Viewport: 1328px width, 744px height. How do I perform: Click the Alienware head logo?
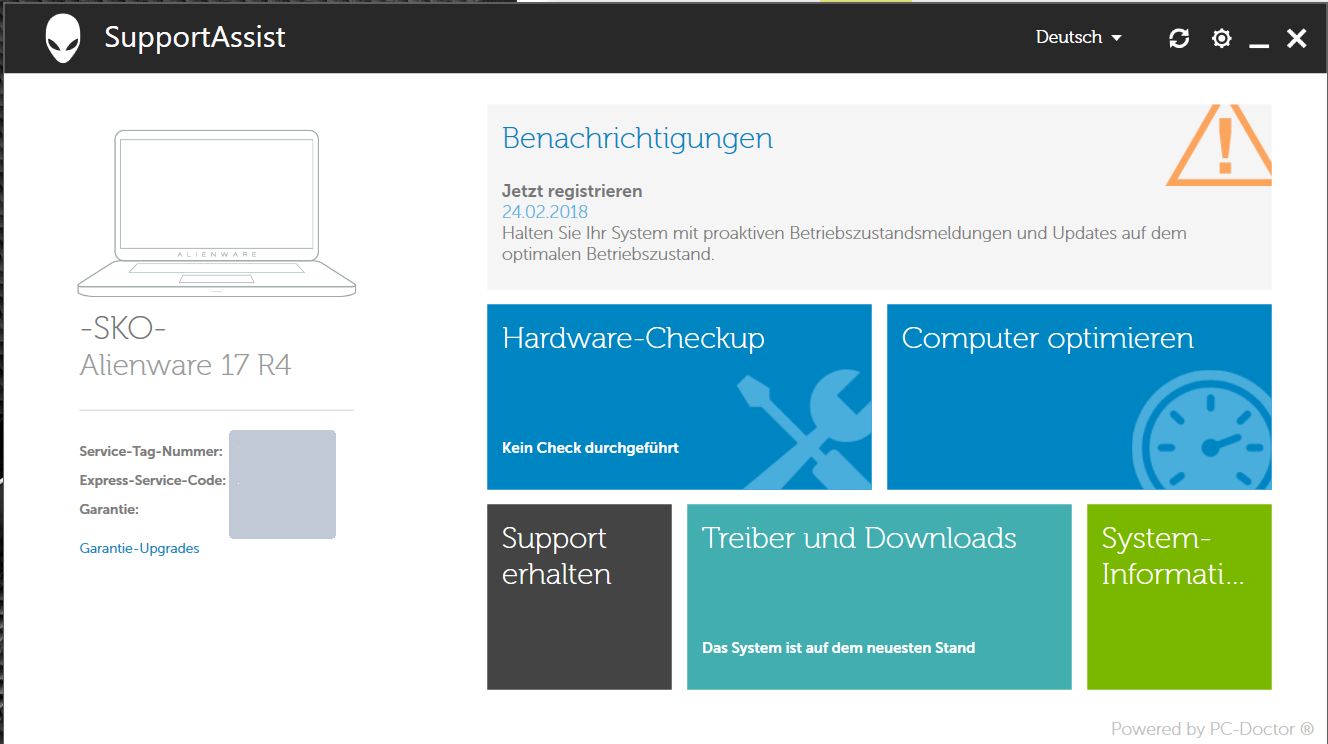[x=63, y=38]
